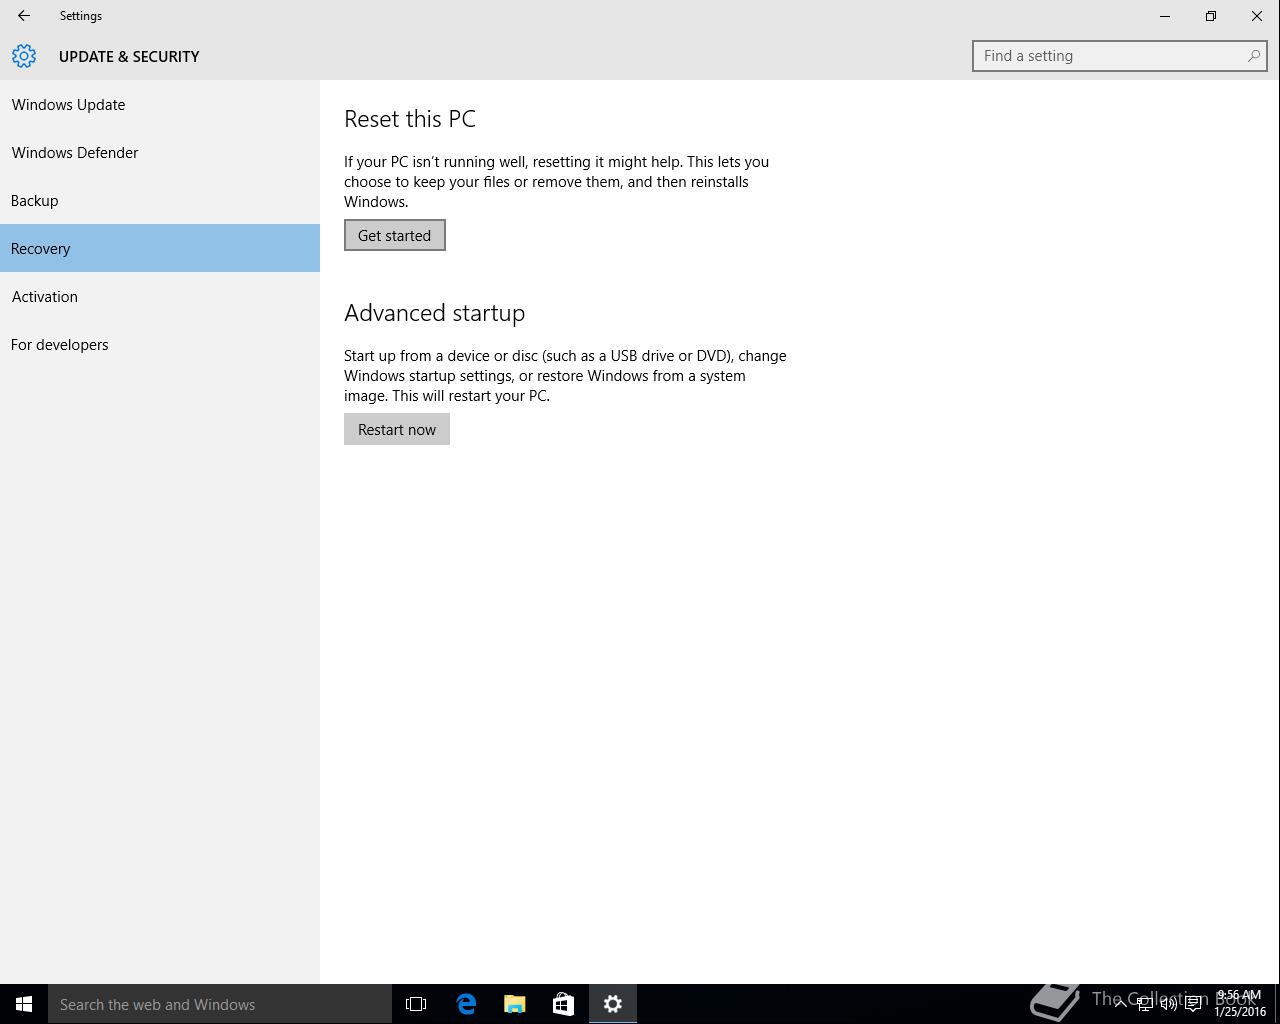Click the Update & Security gear icon
Viewport: 1280px width, 1024px height.
coord(24,56)
